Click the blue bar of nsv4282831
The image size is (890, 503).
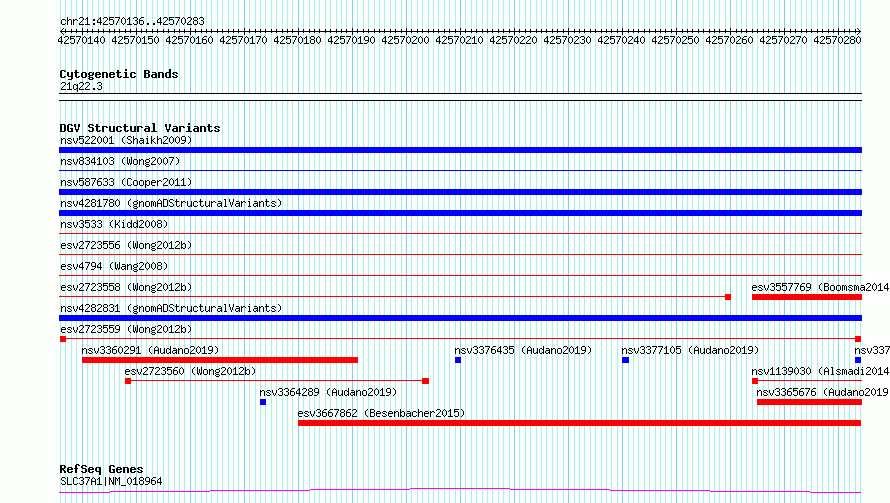(x=460, y=318)
